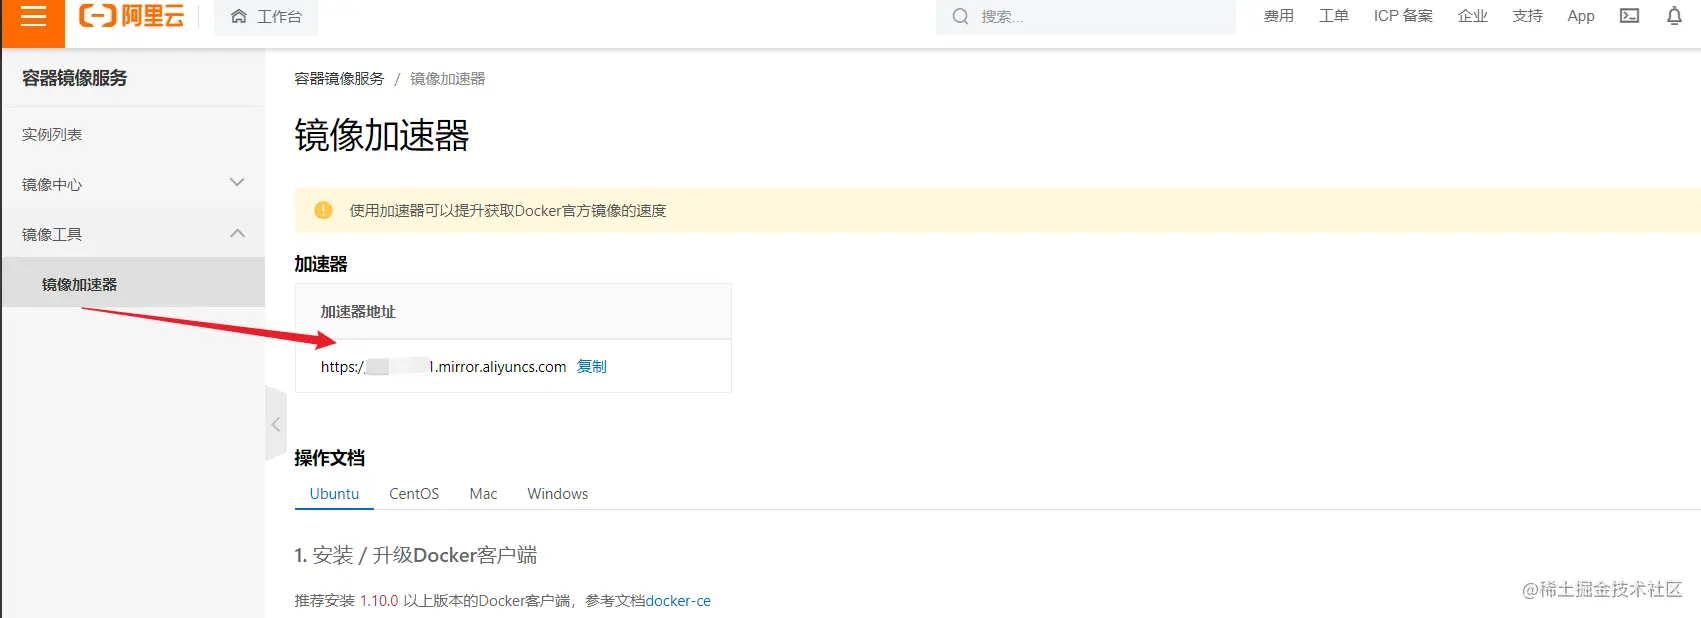Click the 工作台 home icon
The width and height of the screenshot is (1701, 618).
[239, 17]
